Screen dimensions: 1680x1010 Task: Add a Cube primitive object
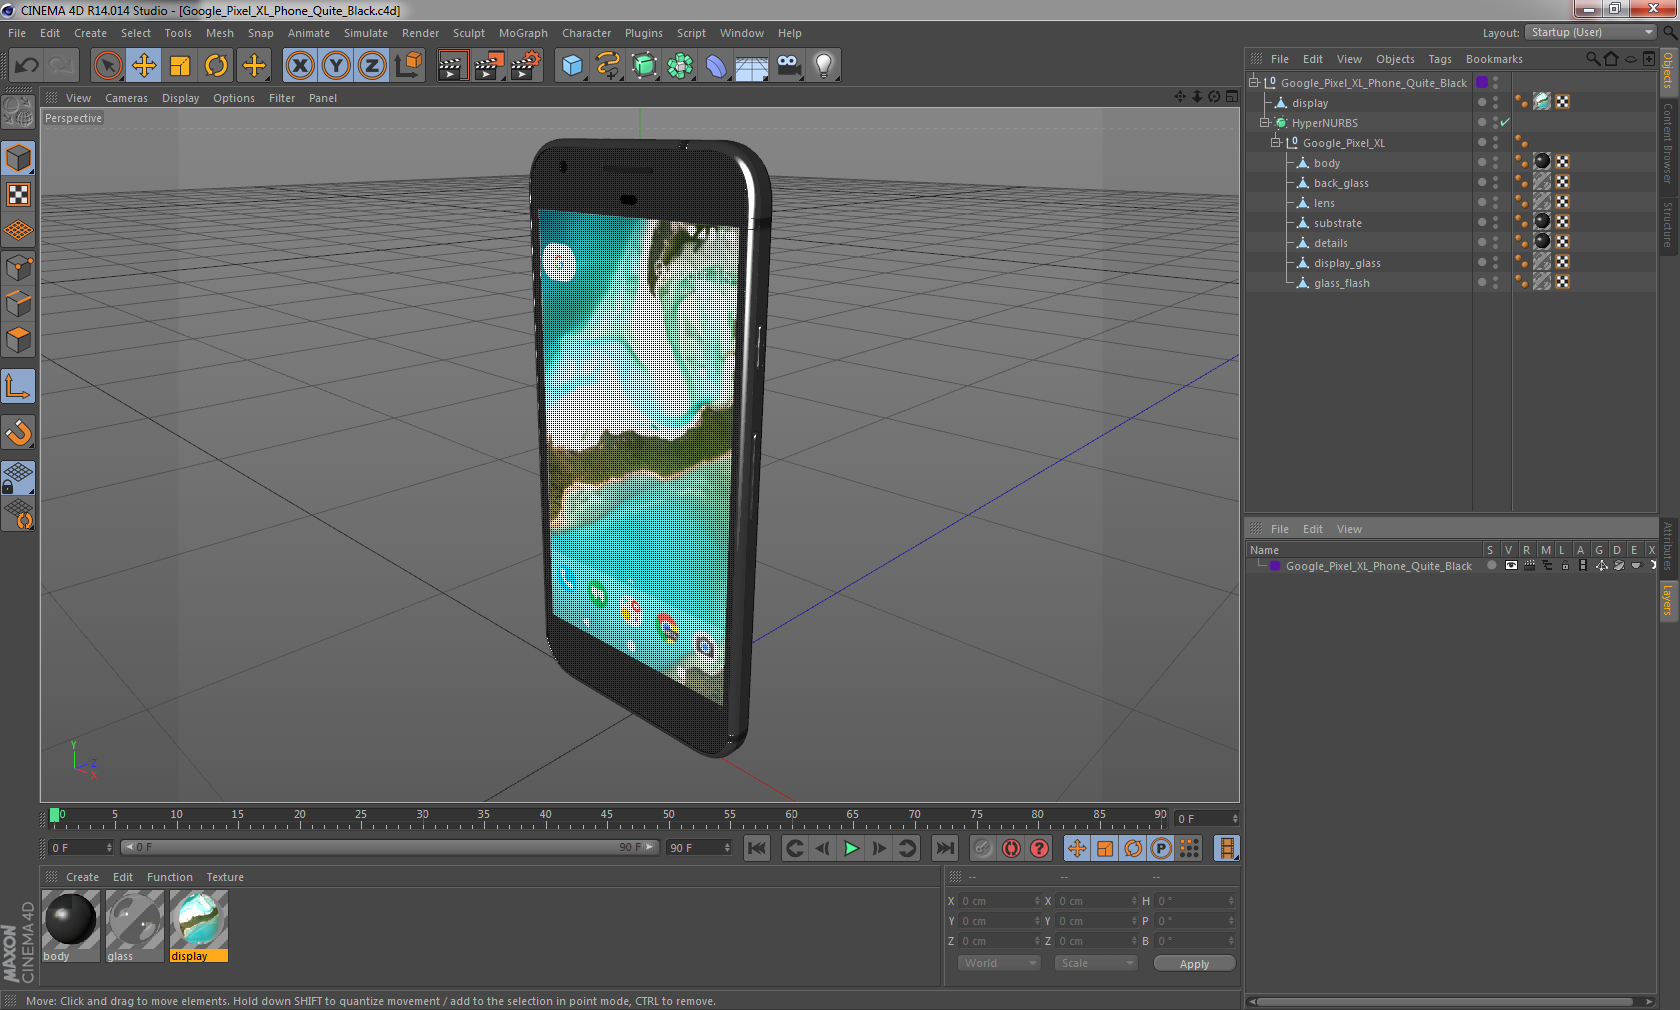click(572, 66)
